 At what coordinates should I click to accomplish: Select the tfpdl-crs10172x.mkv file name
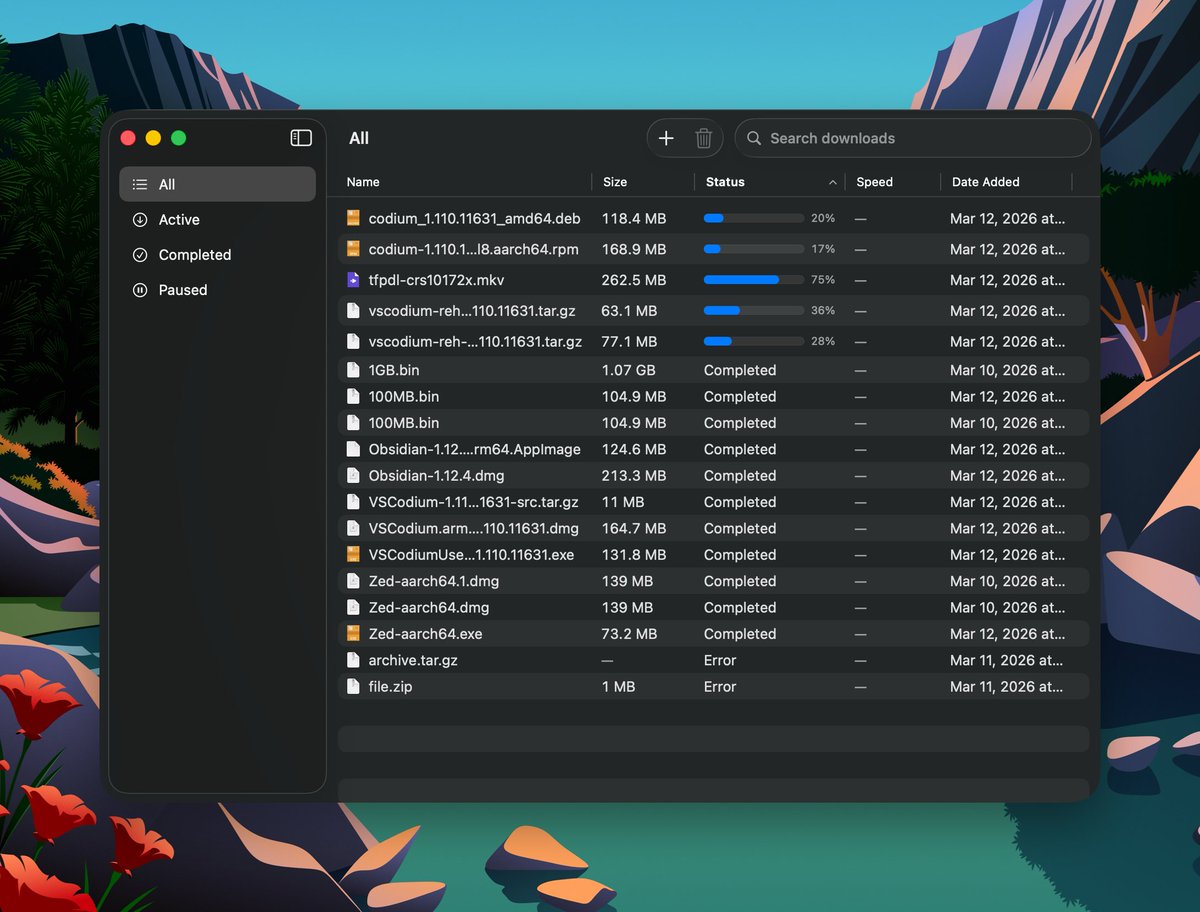(436, 280)
